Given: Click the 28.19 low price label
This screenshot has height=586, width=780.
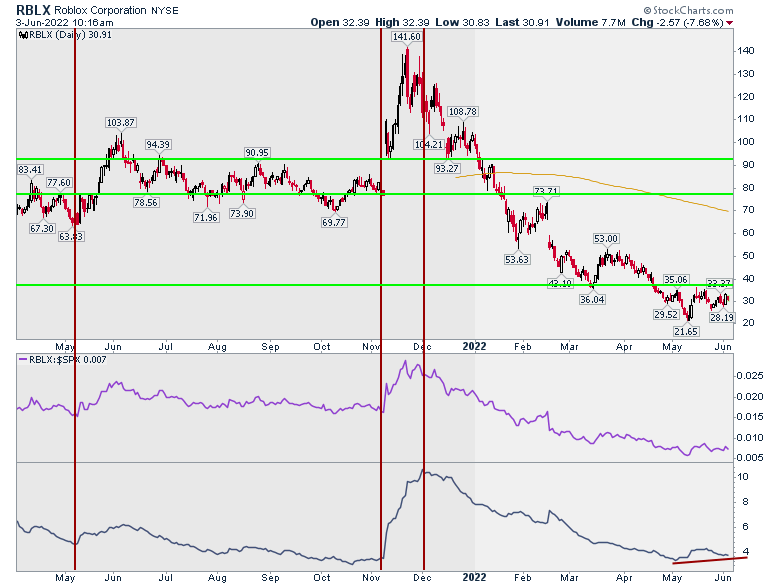Looking at the screenshot, I should pyautogui.click(x=721, y=317).
